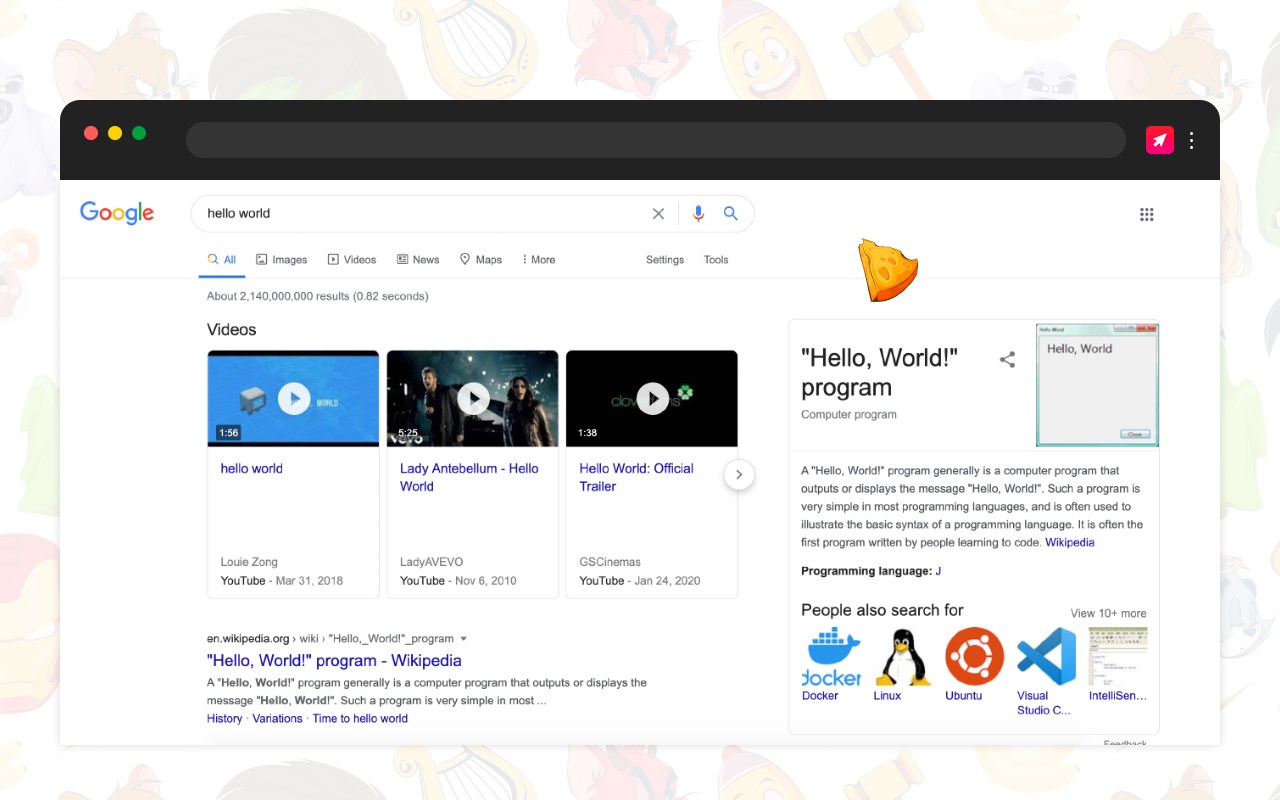Open the "Hello, World!" program - Wikipedia result
The image size is (1280, 800).
click(x=334, y=660)
